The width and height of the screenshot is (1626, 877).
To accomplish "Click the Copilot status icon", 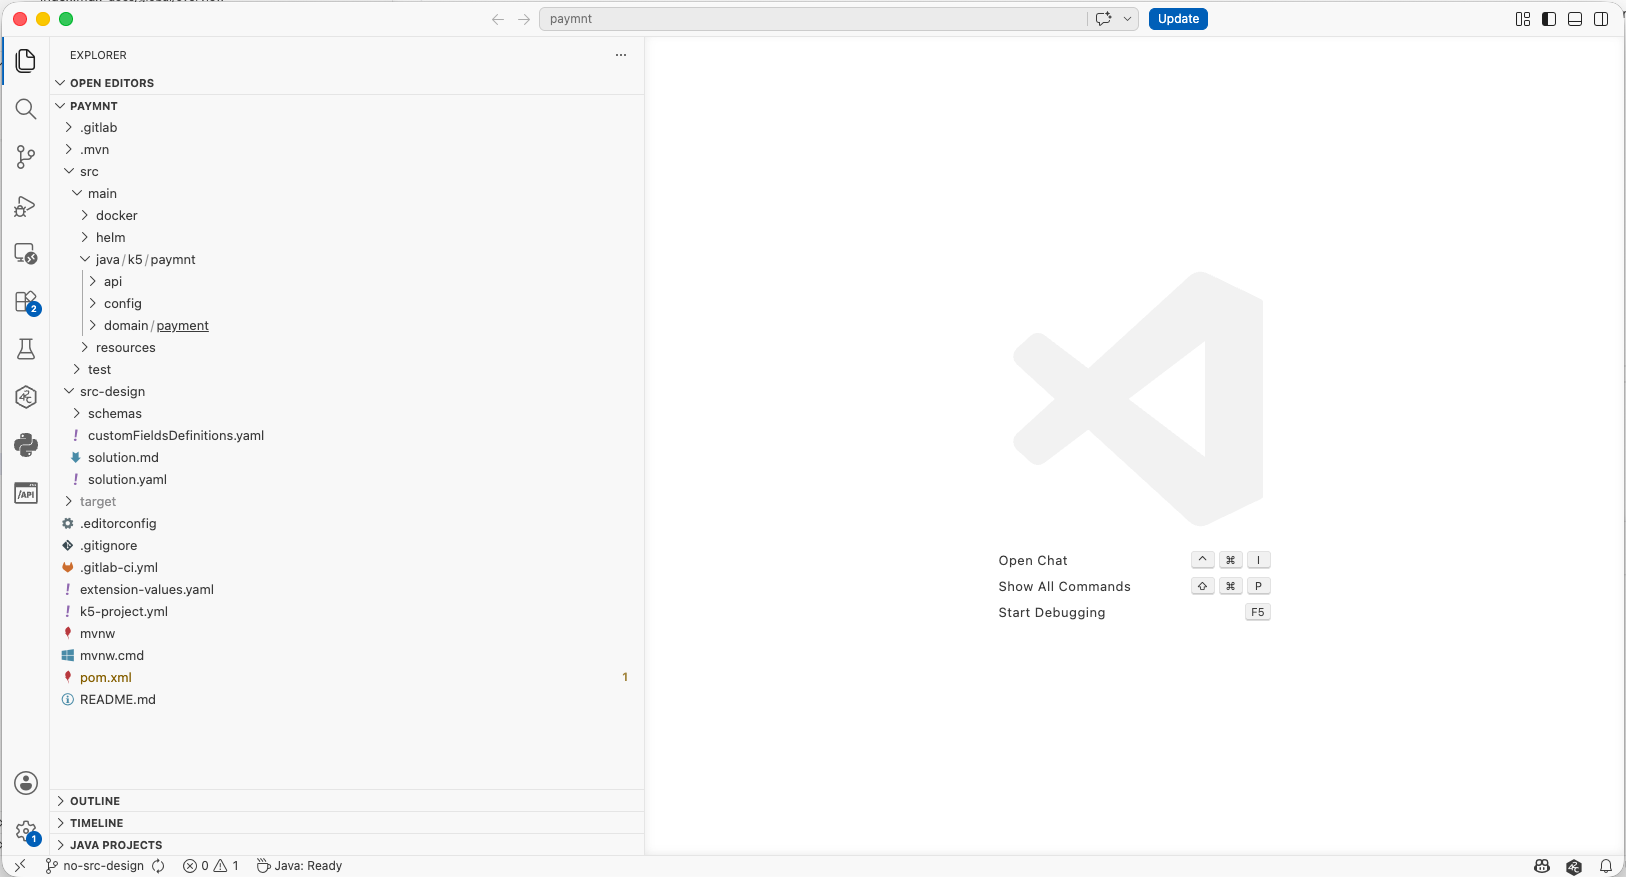I will (1542, 866).
